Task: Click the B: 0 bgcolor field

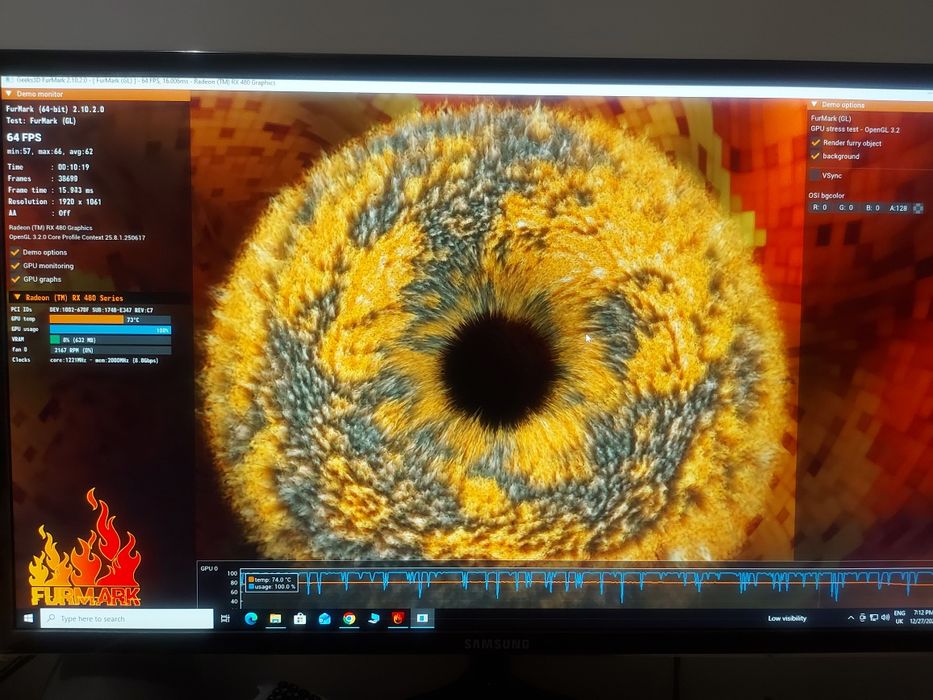Action: 872,208
